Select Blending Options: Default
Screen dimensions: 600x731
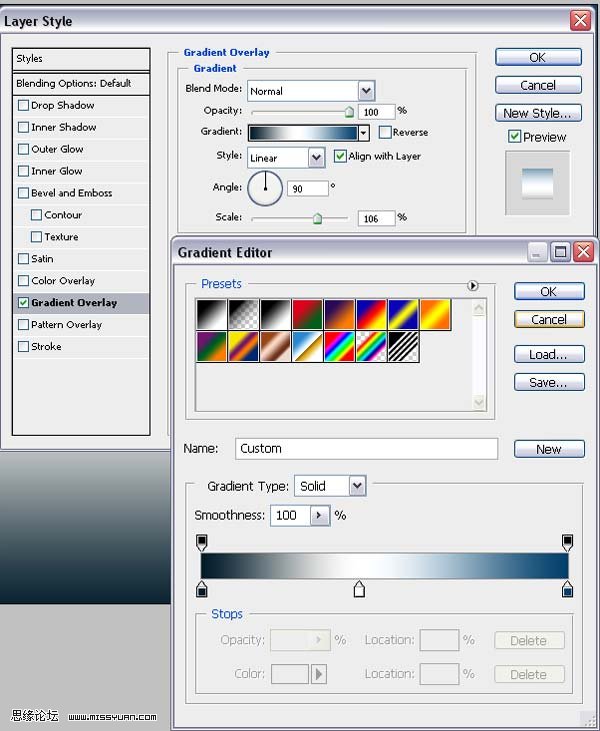click(81, 84)
